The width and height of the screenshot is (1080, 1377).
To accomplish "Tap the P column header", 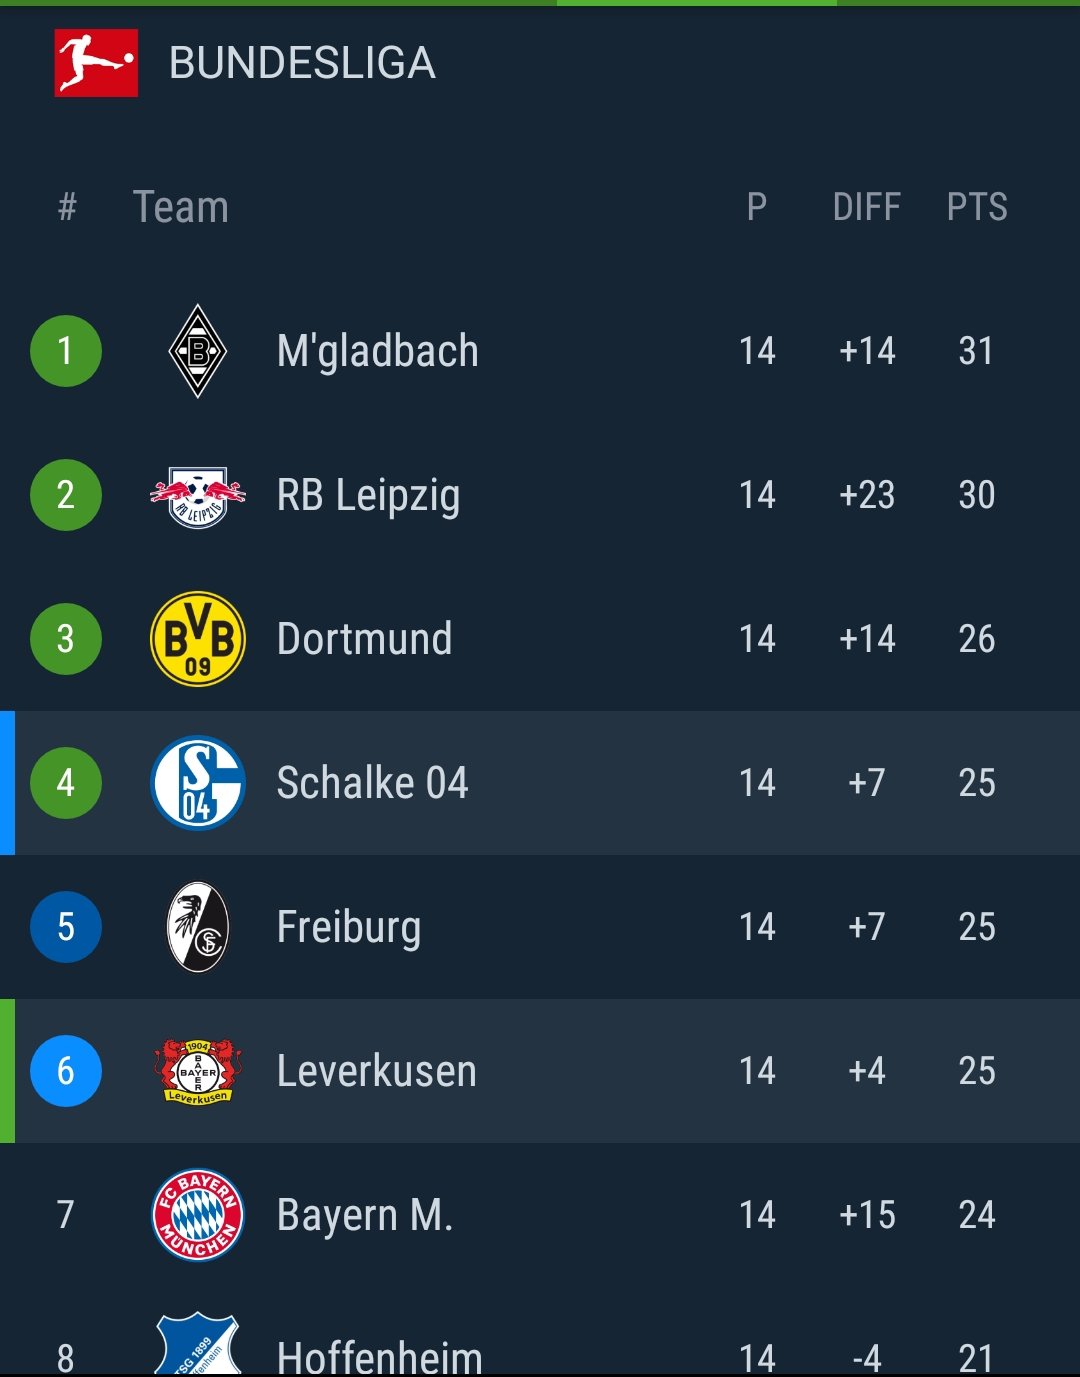I will 757,207.
